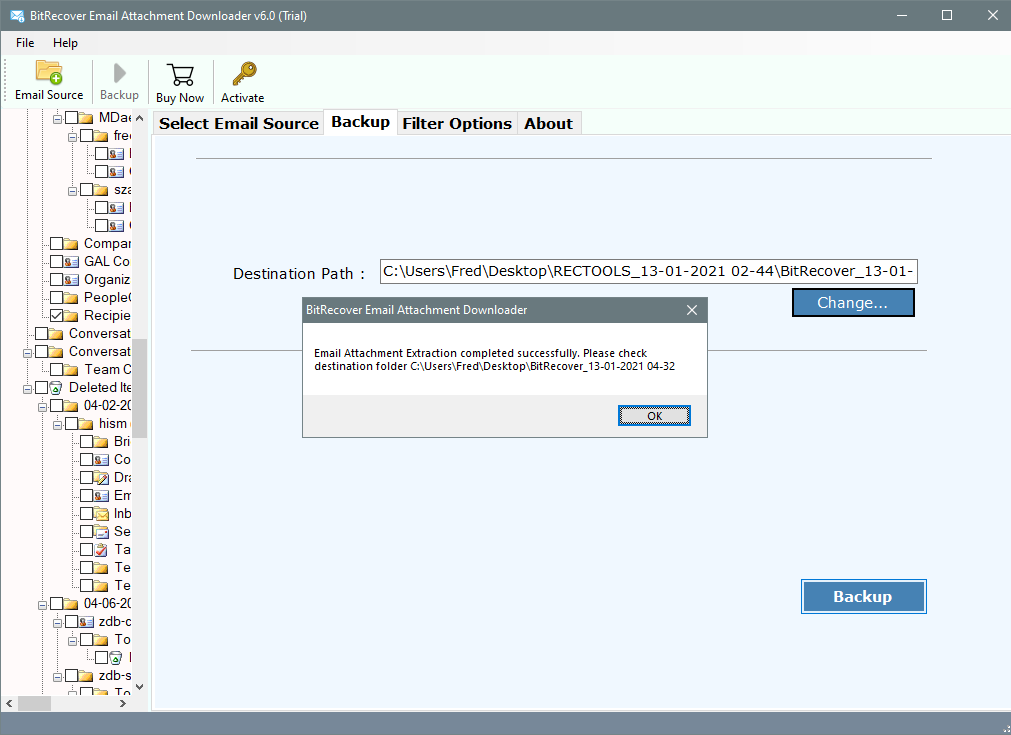Select the People folder icon
The height and width of the screenshot is (735, 1011).
71,298
